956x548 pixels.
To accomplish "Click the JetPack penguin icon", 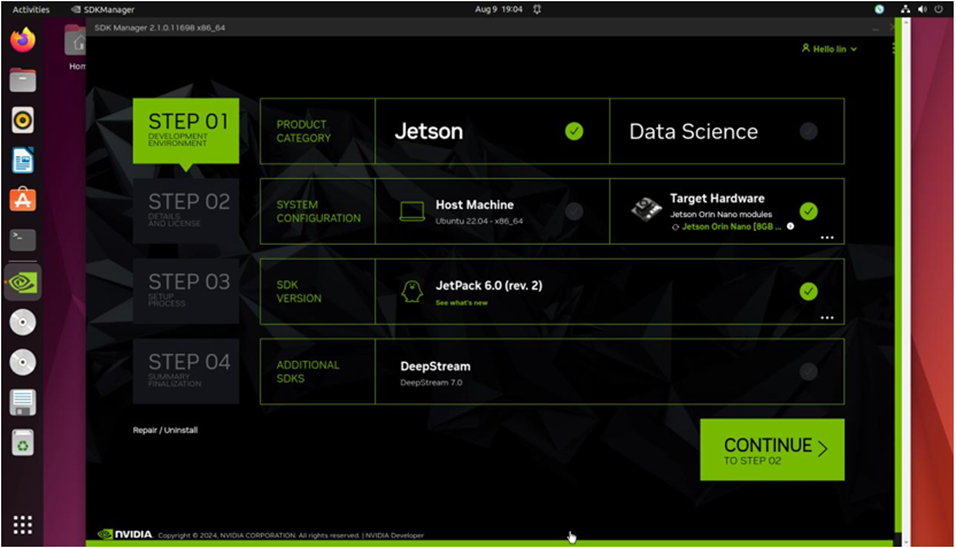I will 412,291.
